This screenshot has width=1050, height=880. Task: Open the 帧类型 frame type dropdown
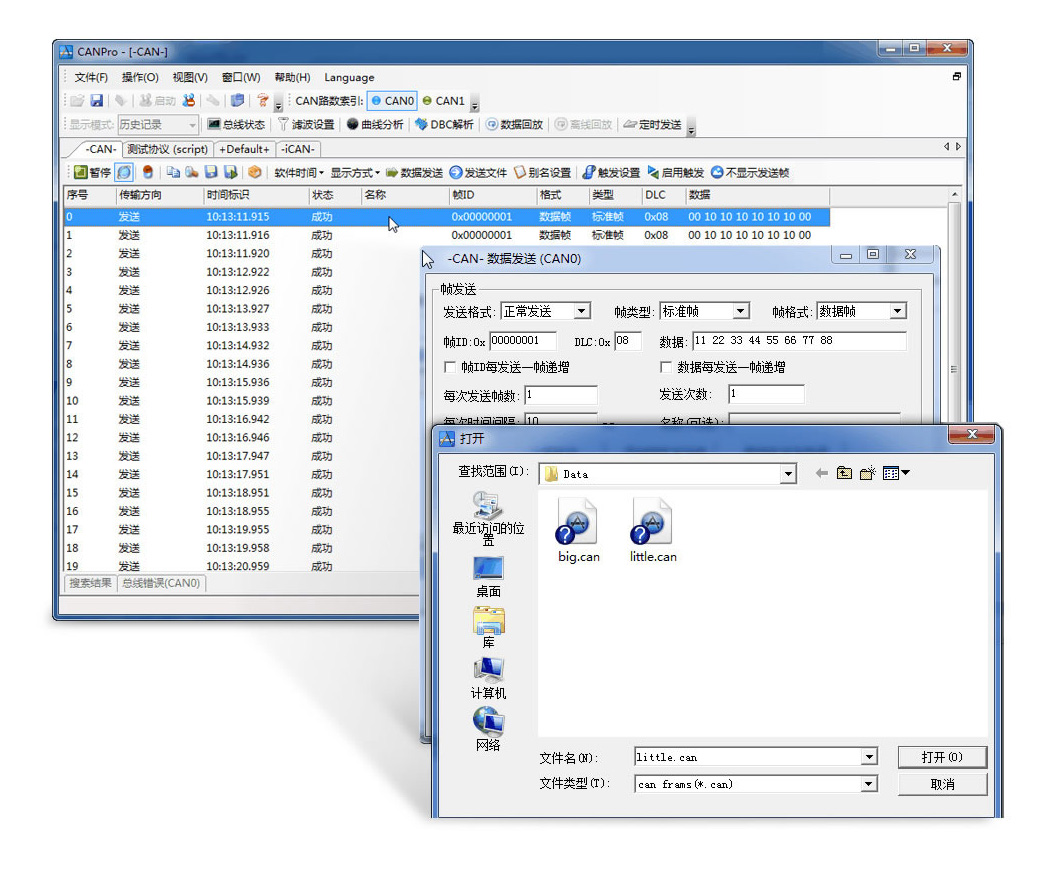740,312
